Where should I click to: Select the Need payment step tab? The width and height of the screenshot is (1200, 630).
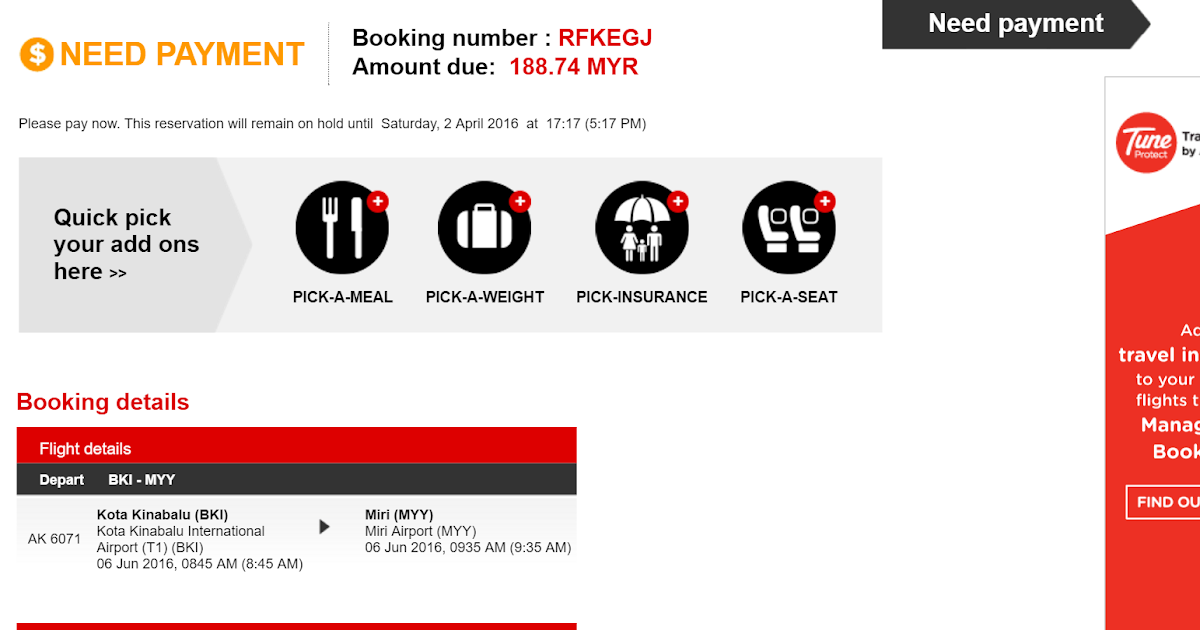(x=1015, y=24)
